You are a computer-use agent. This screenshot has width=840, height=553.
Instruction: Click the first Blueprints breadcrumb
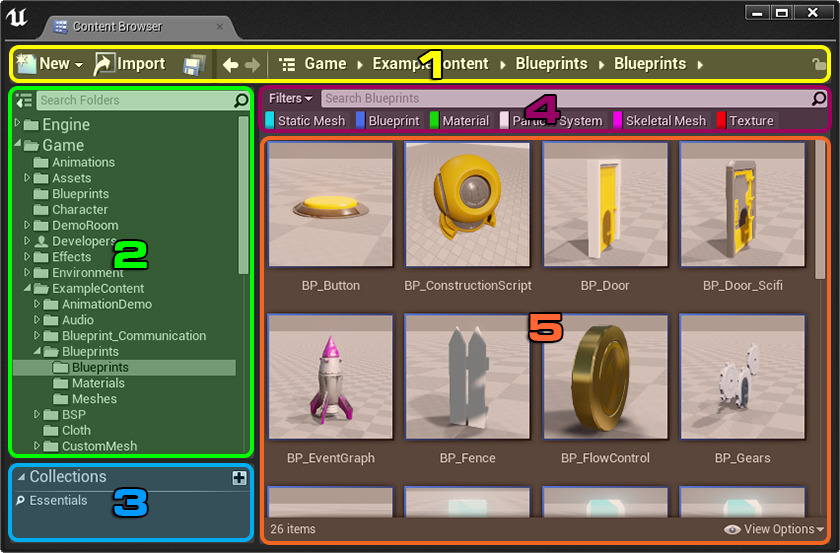551,64
